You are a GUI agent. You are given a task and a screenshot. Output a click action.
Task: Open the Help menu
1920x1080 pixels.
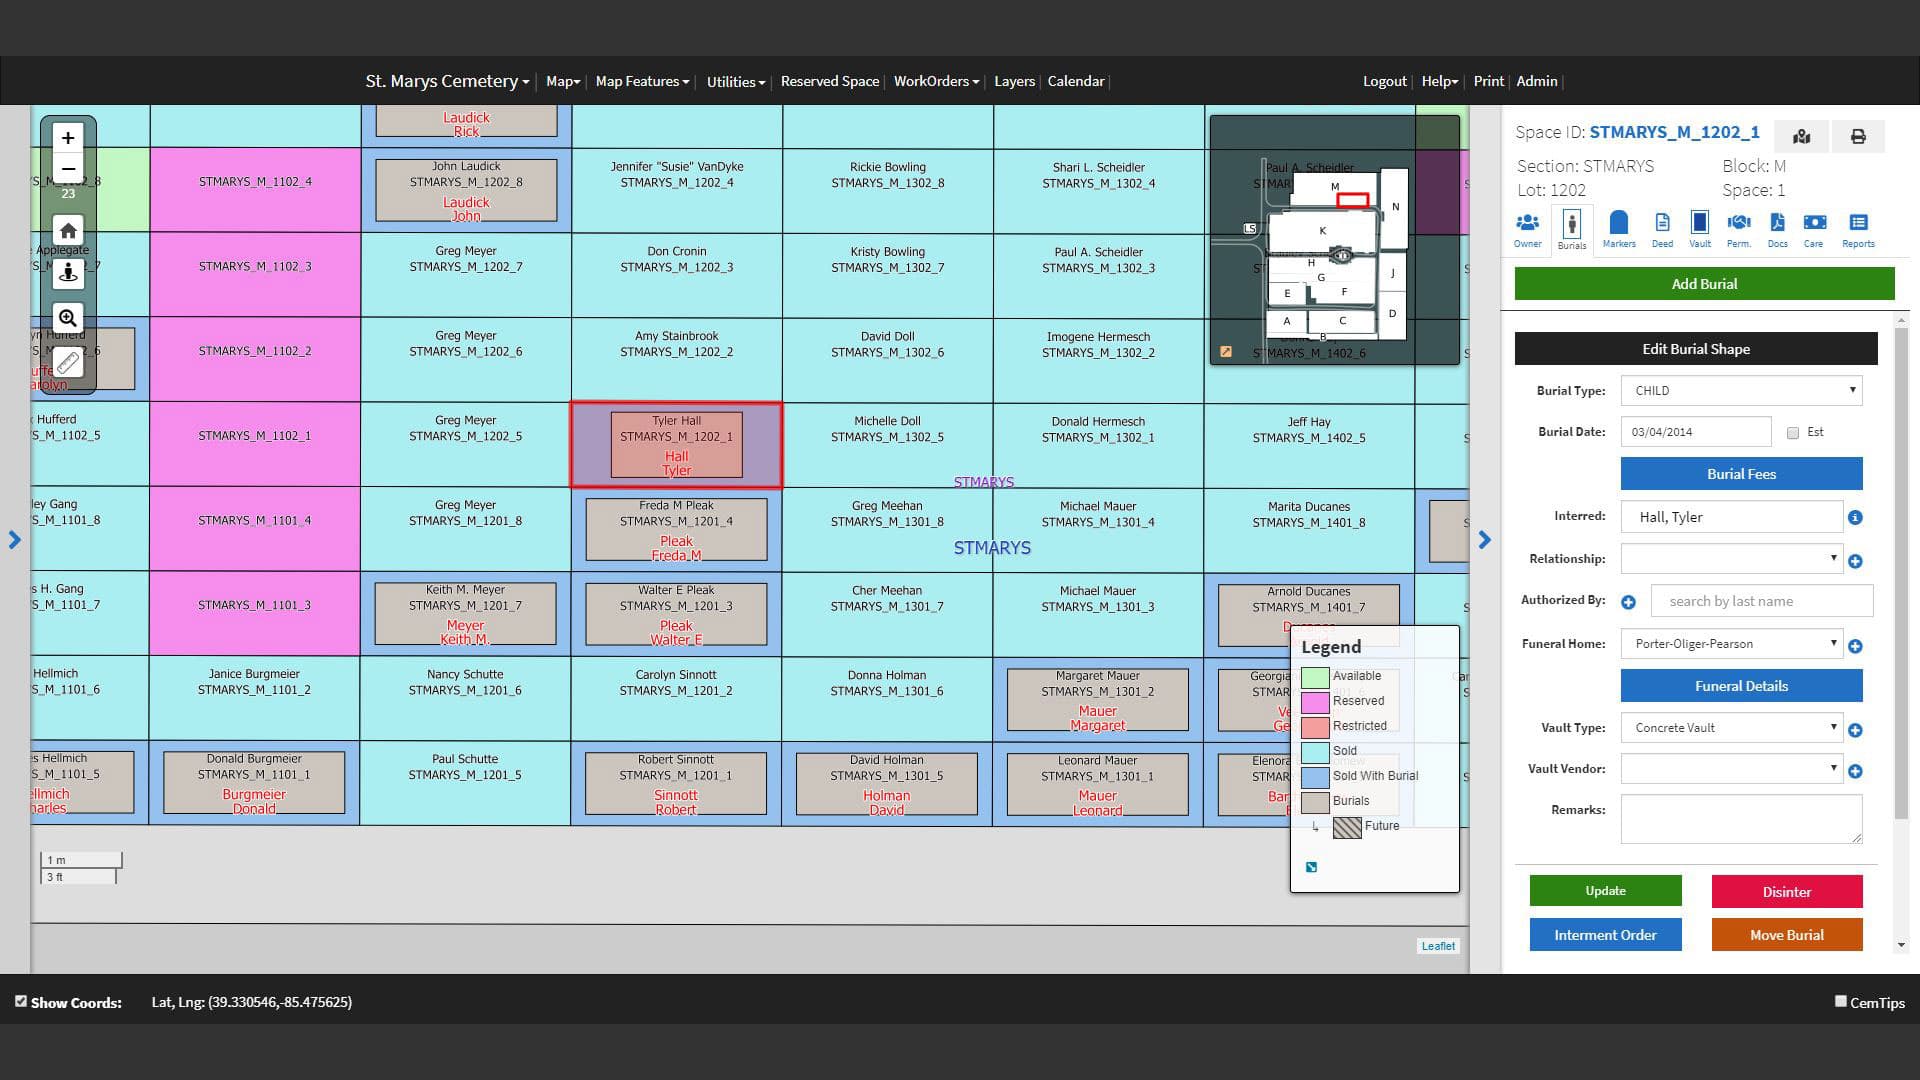tap(1440, 81)
